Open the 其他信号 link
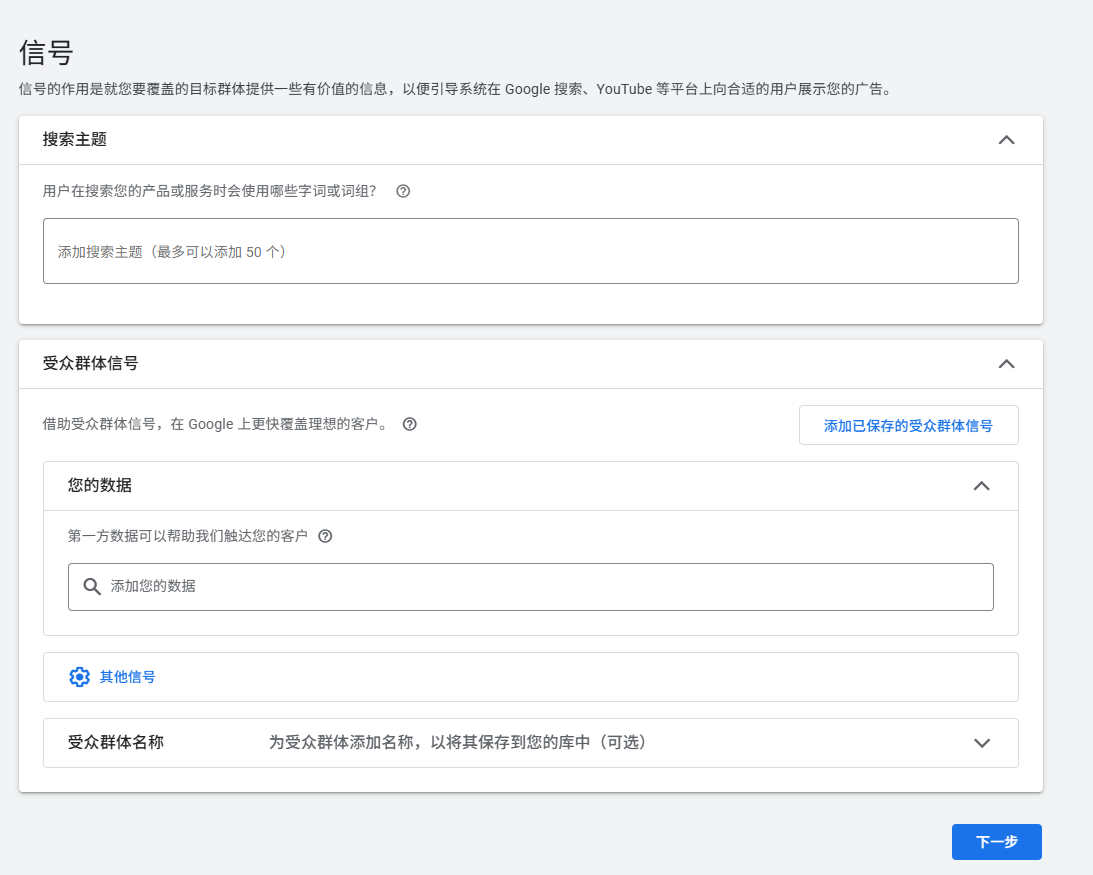 tap(127, 677)
